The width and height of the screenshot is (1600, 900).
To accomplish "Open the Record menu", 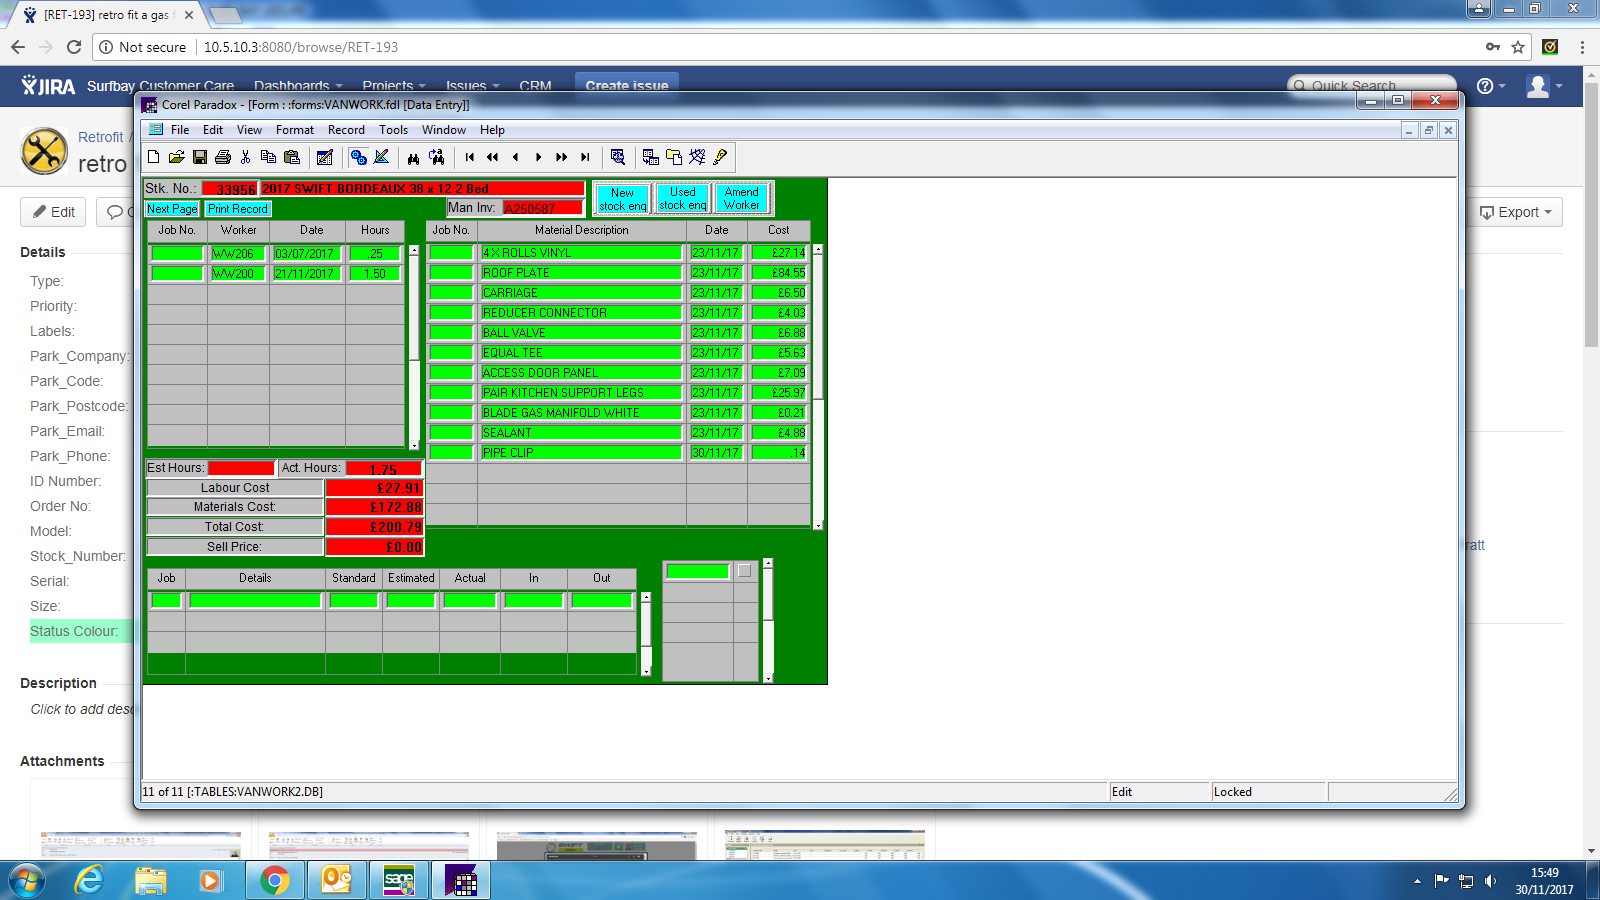I will point(346,130).
